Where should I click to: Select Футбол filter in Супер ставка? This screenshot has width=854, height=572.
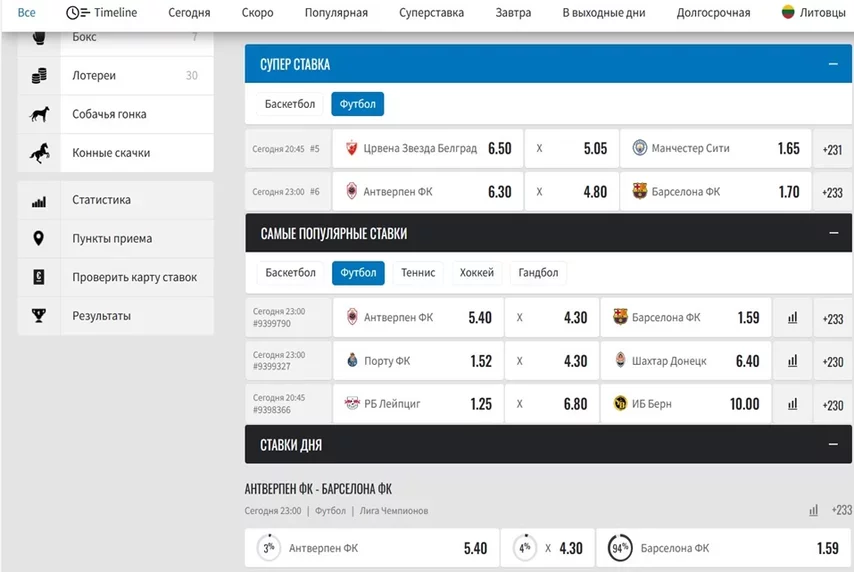357,104
